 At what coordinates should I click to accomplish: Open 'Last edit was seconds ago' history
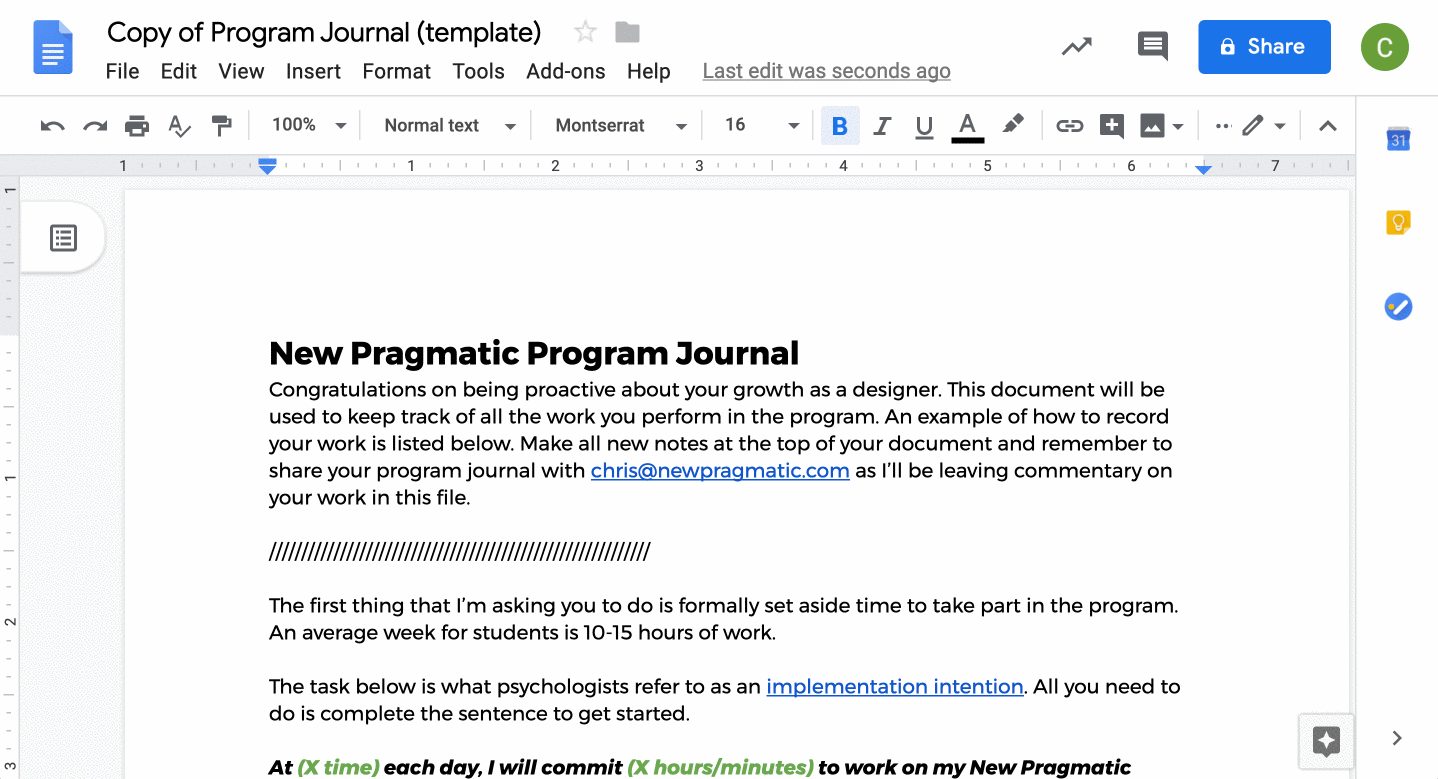pyautogui.click(x=826, y=71)
